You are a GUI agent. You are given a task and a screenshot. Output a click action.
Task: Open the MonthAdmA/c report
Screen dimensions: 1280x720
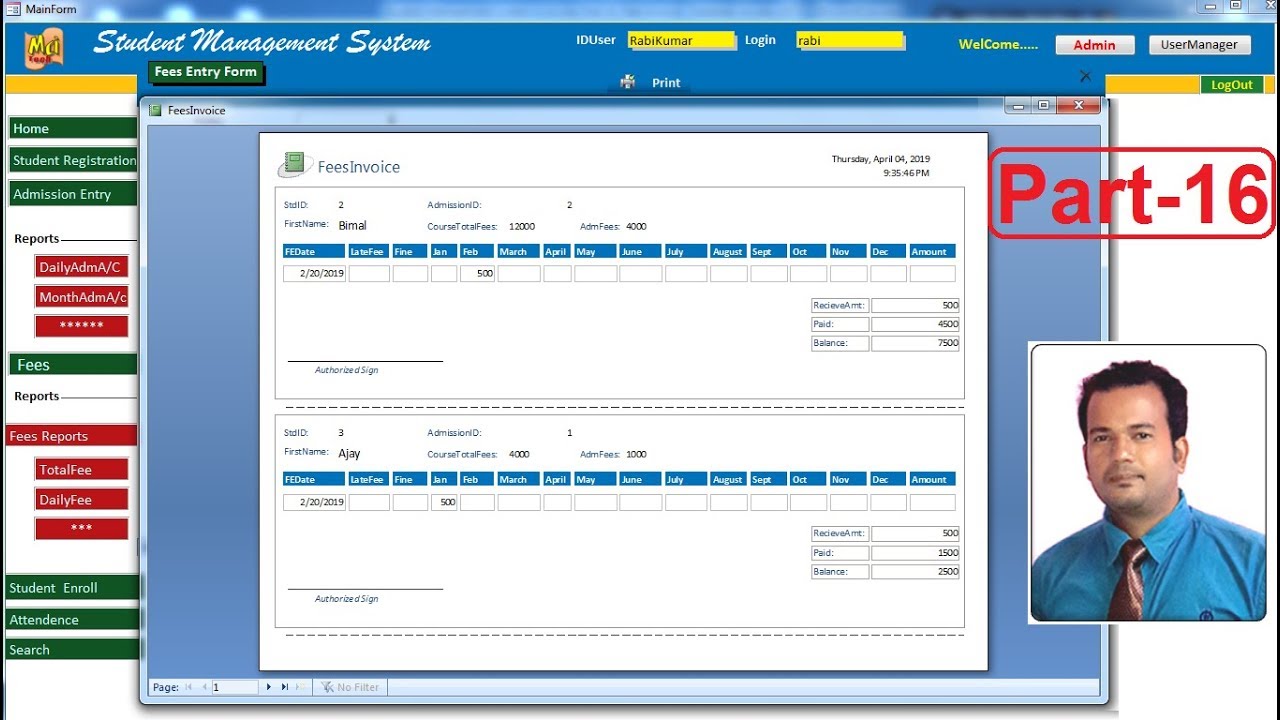pyautogui.click(x=82, y=297)
